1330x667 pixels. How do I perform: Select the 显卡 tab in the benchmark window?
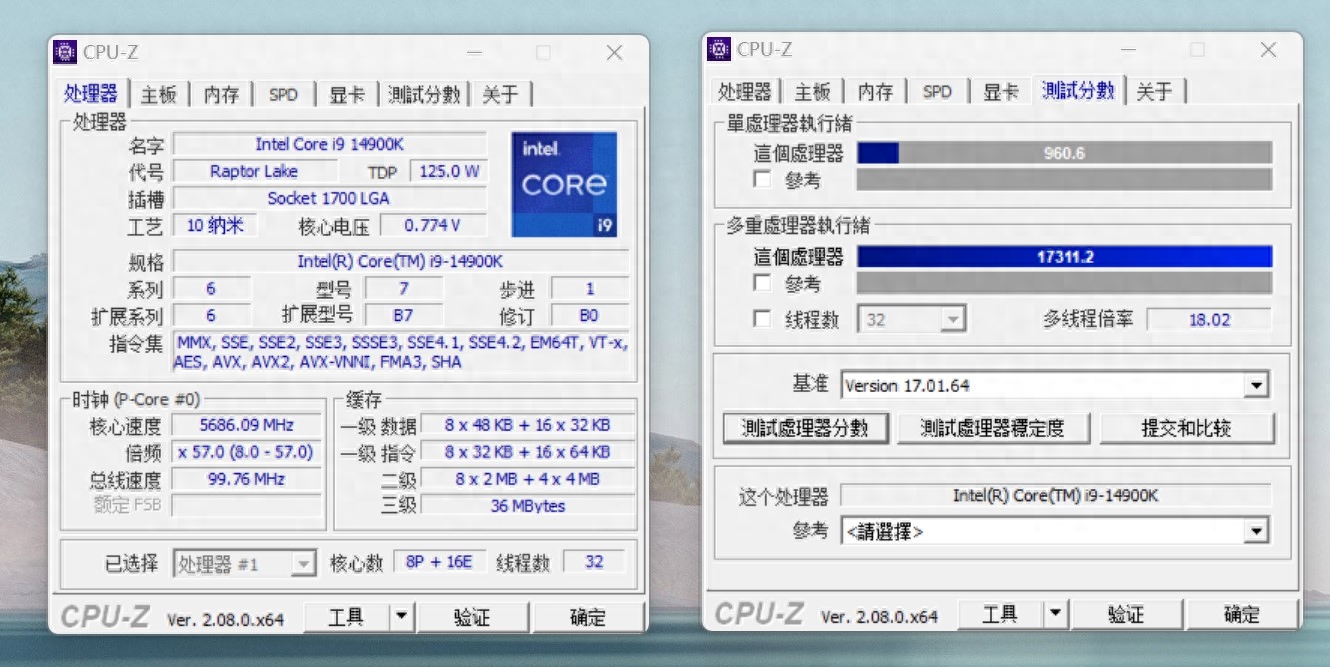point(1001,91)
